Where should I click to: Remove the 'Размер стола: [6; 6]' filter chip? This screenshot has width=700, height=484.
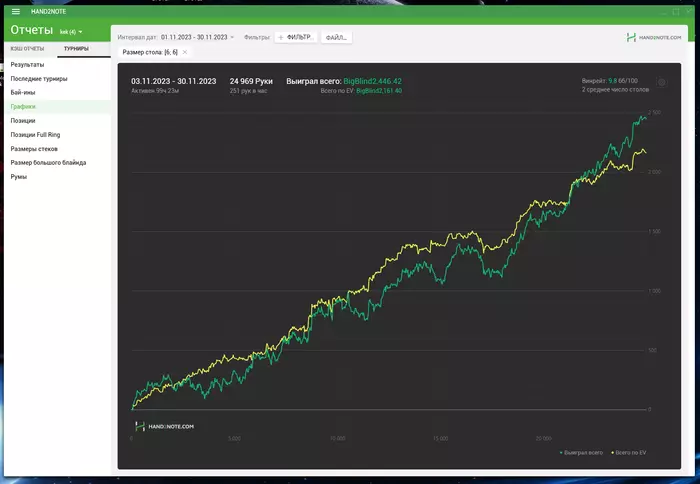tap(185, 52)
